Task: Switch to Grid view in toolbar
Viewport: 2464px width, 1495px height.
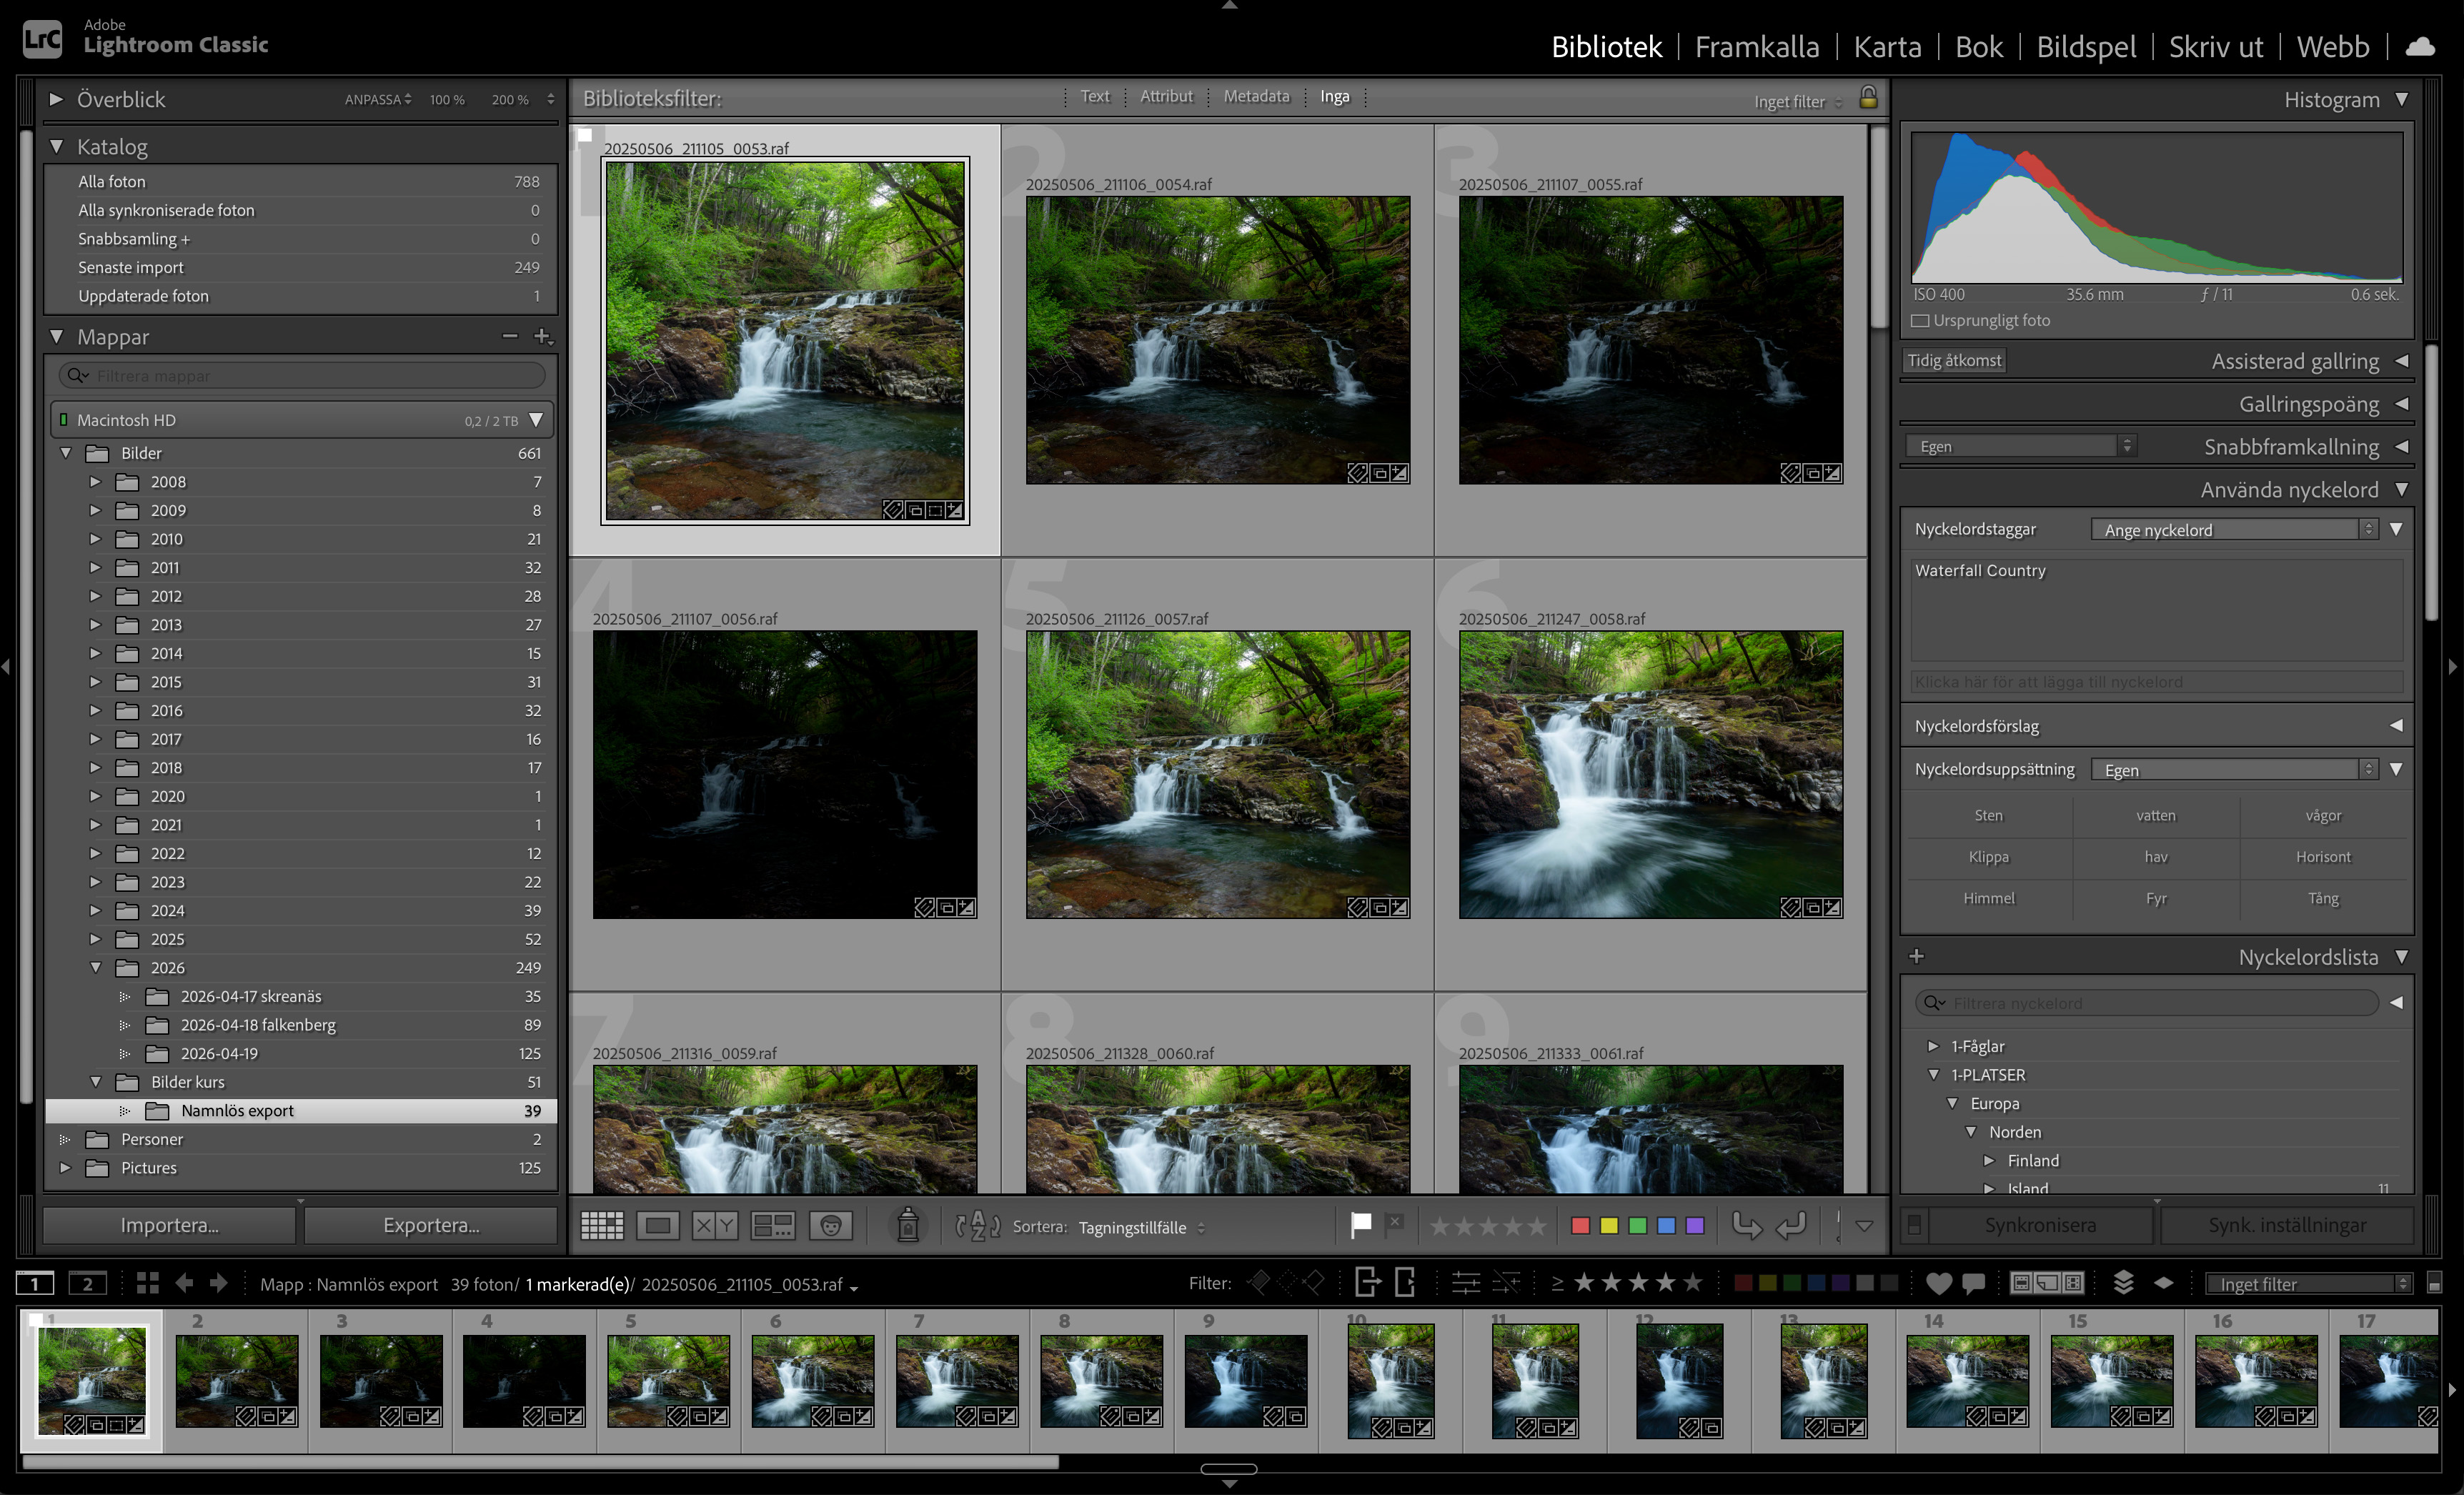Action: (x=602, y=1225)
